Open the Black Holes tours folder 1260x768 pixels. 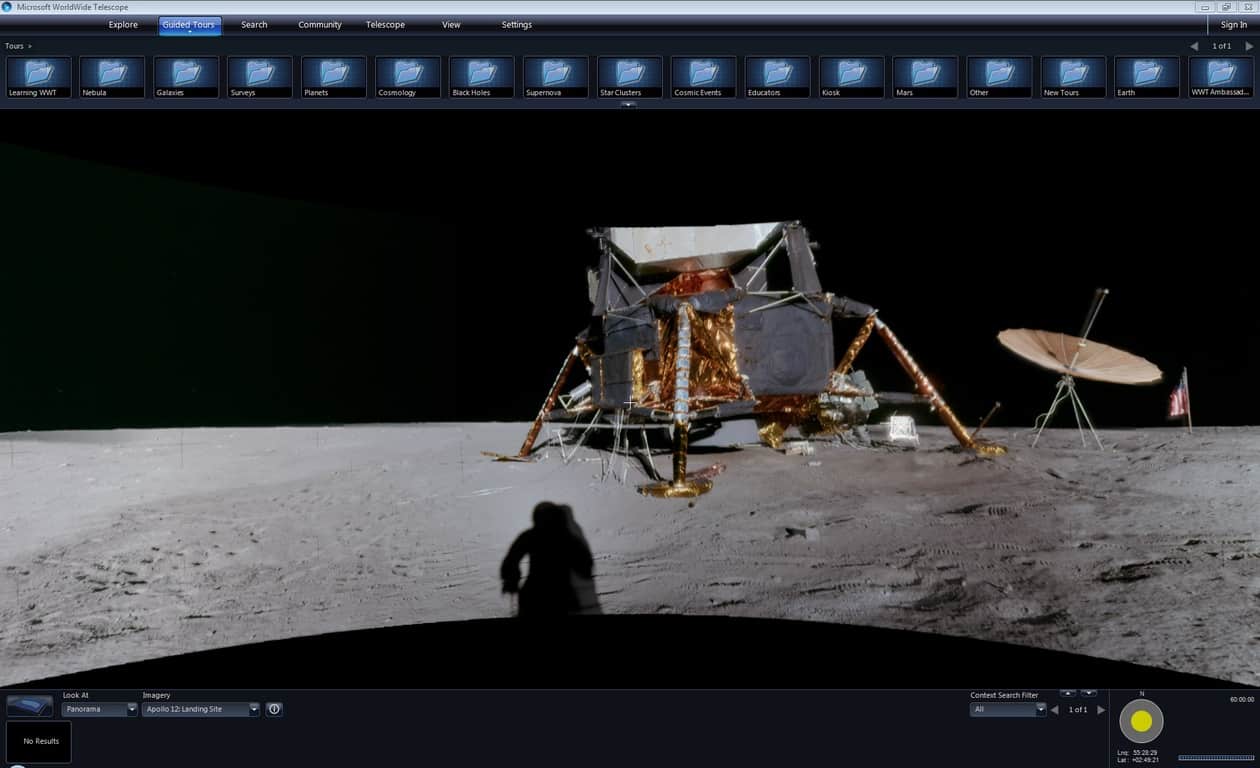click(482, 77)
